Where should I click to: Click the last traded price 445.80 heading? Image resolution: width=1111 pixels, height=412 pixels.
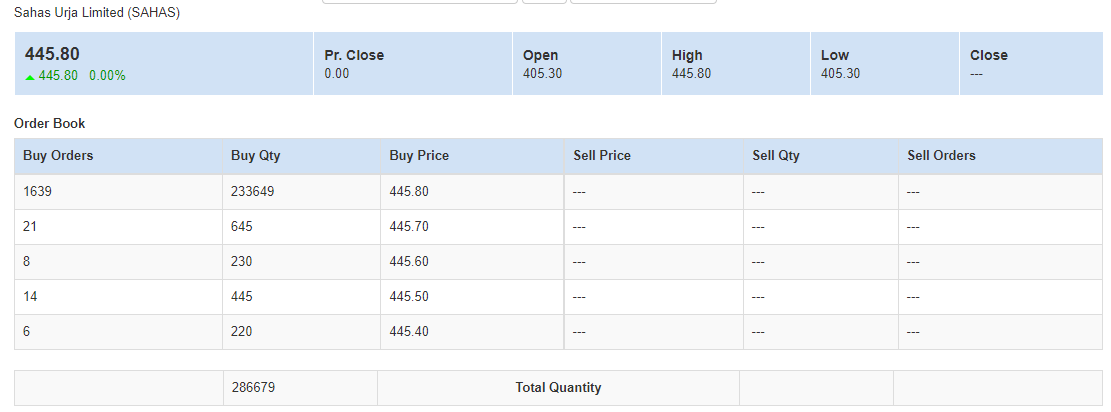pos(52,55)
